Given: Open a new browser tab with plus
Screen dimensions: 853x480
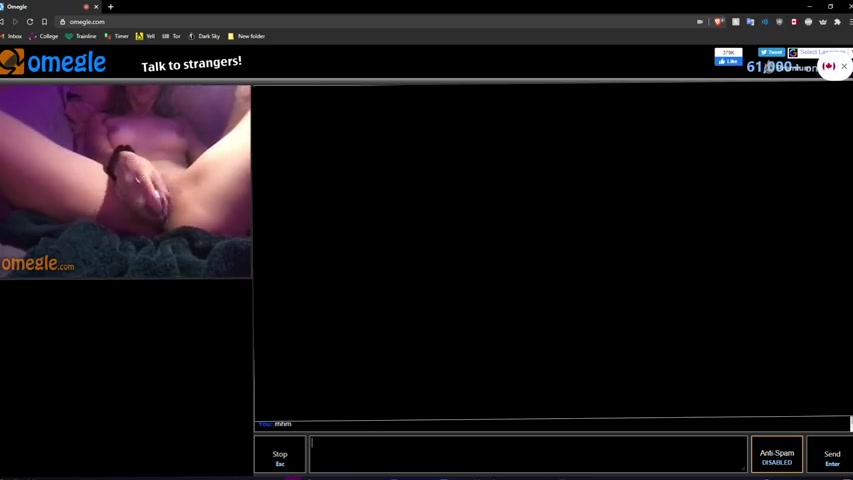Looking at the screenshot, I should click(x=111, y=7).
